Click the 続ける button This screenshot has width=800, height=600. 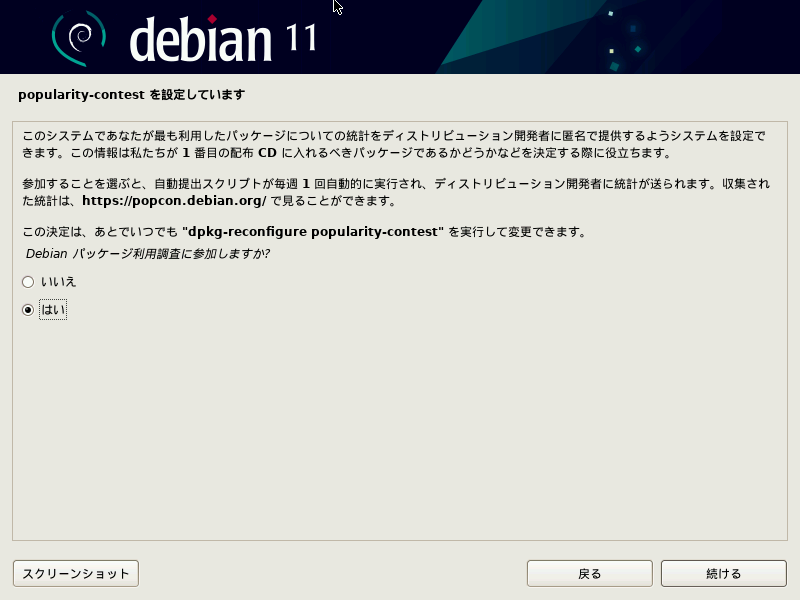click(723, 573)
